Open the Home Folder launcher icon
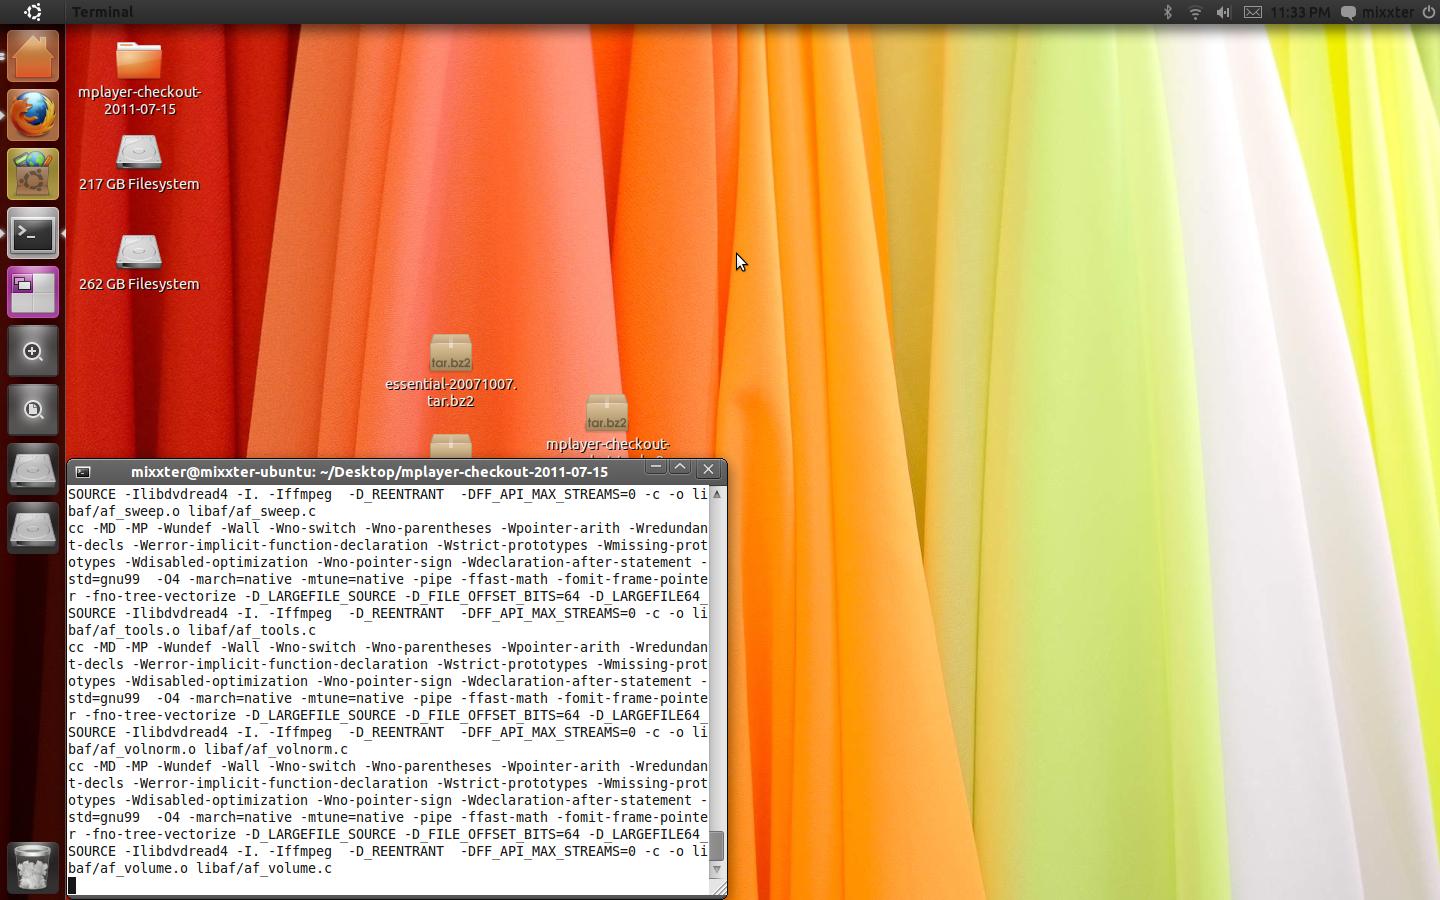1440x900 pixels. pos(33,56)
